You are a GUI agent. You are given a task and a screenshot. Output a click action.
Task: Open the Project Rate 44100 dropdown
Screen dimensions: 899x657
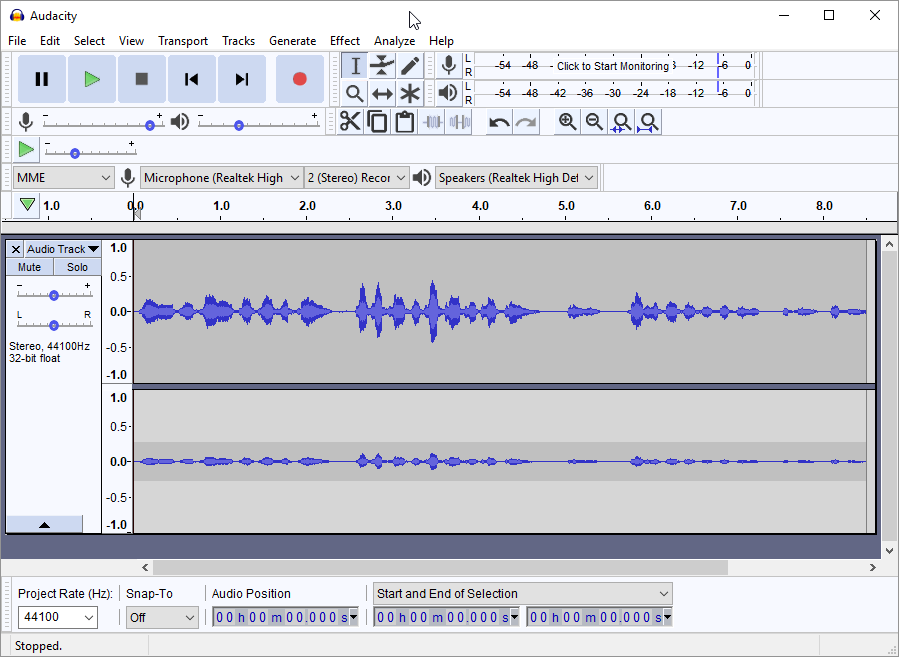tap(58, 617)
